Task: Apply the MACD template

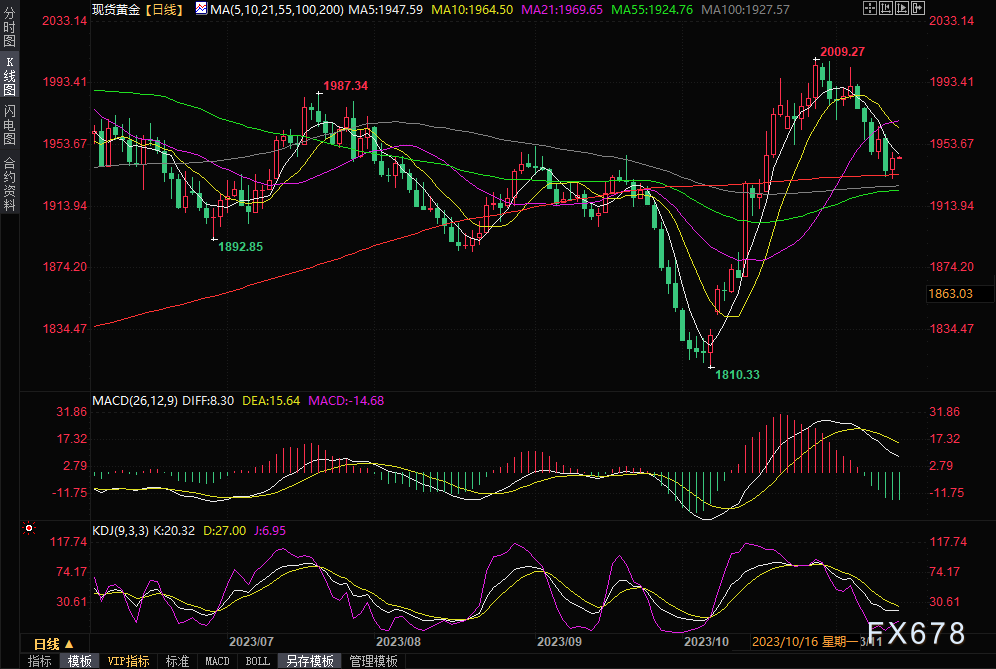Action: (x=217, y=661)
